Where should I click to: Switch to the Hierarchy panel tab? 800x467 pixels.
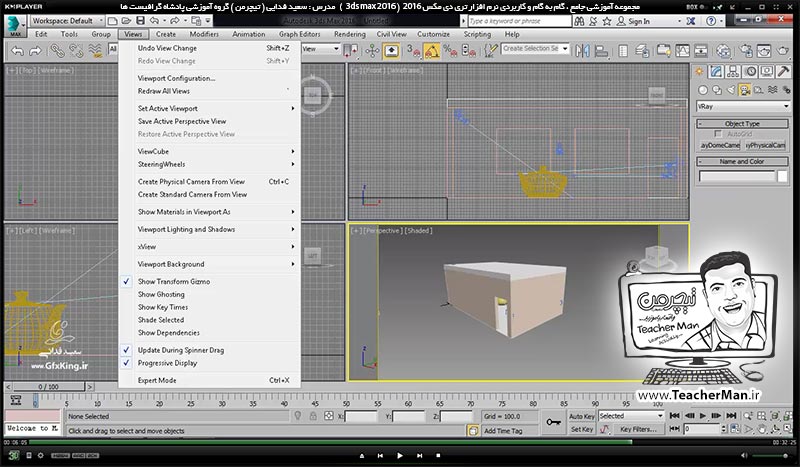coord(733,72)
